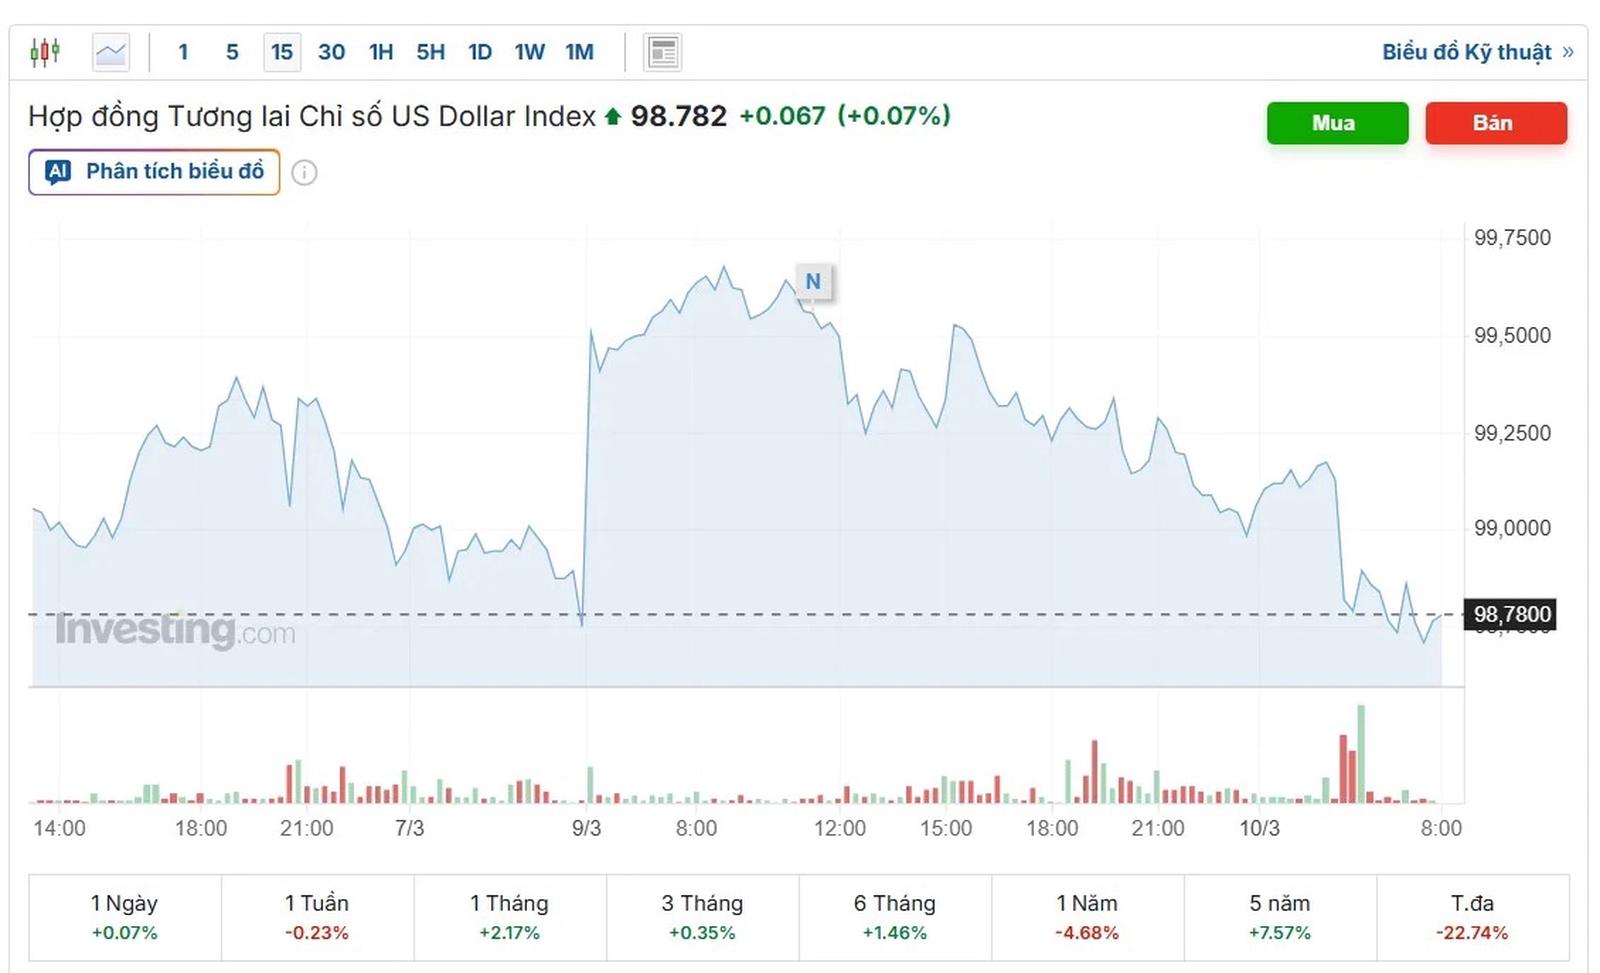
Task: Click the AI icon in Phân tích biểu đồ
Action: (x=58, y=172)
